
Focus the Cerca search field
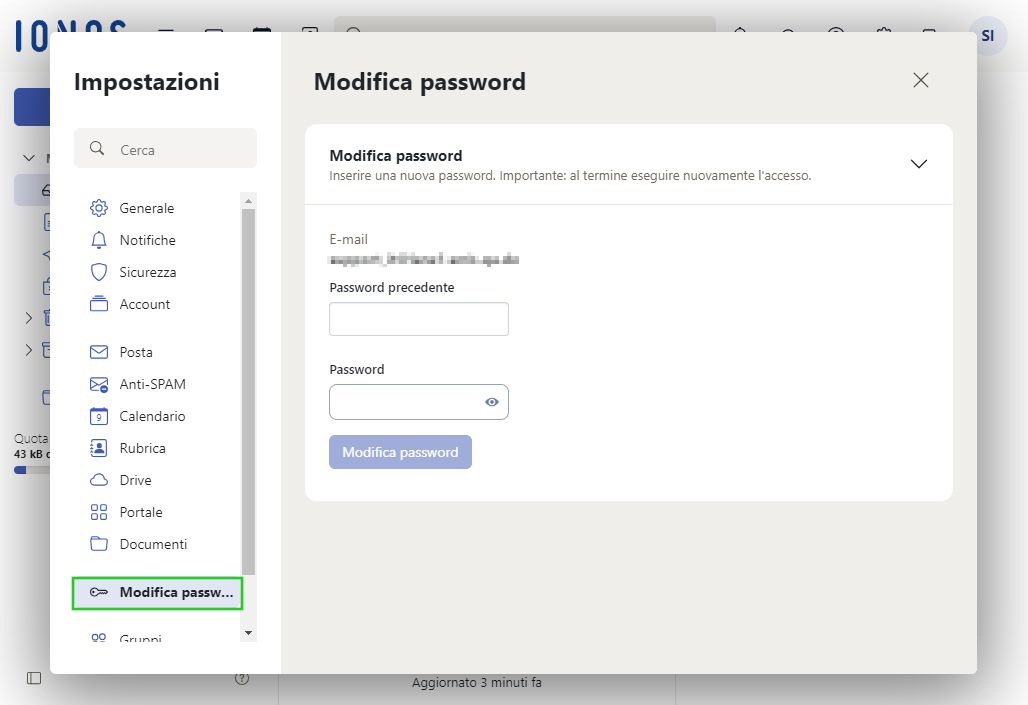[165, 148]
